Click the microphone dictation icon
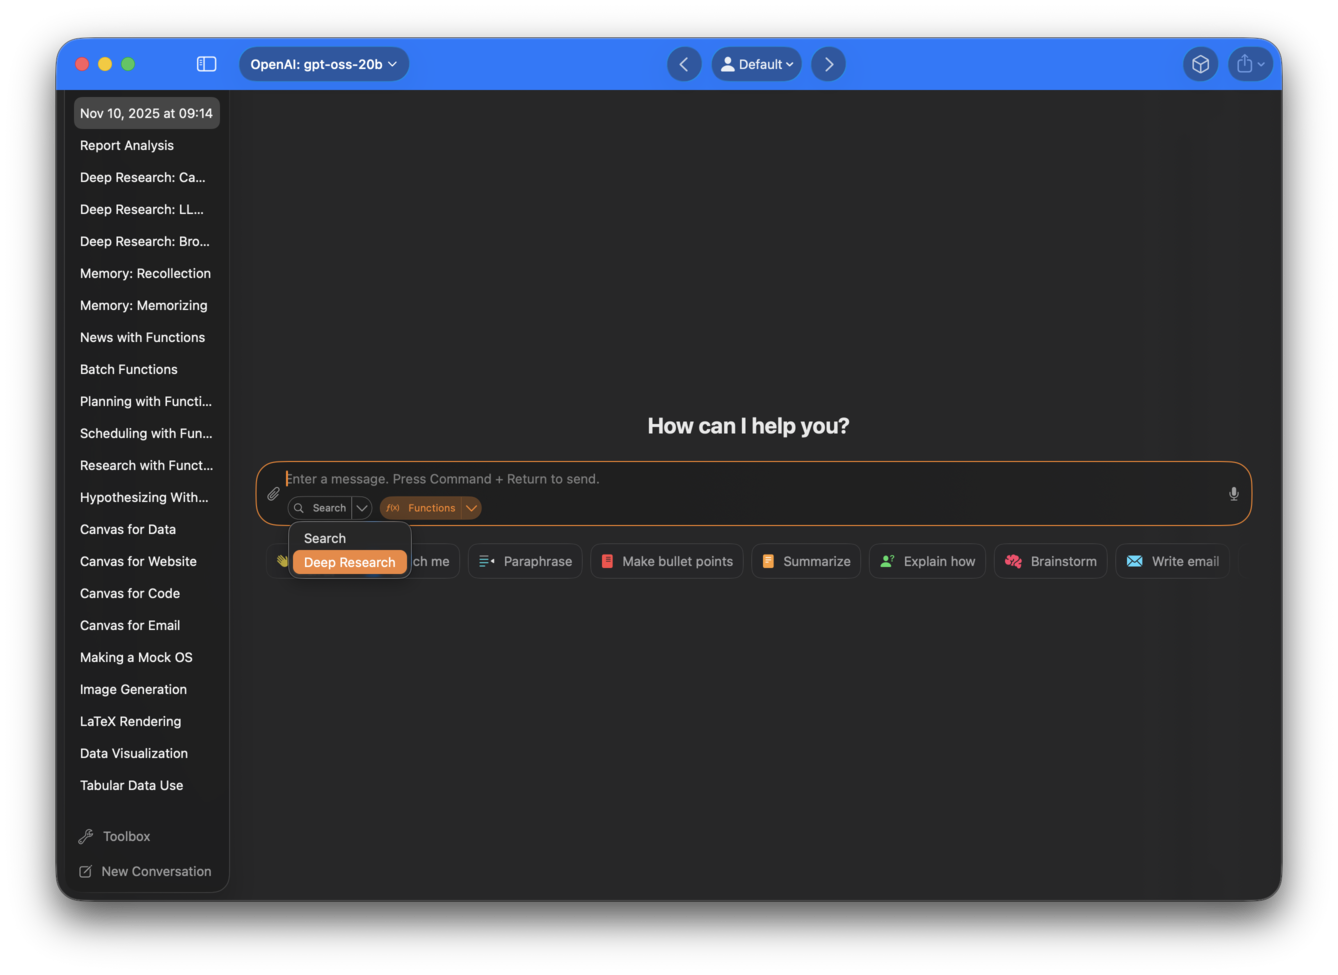 (x=1233, y=494)
